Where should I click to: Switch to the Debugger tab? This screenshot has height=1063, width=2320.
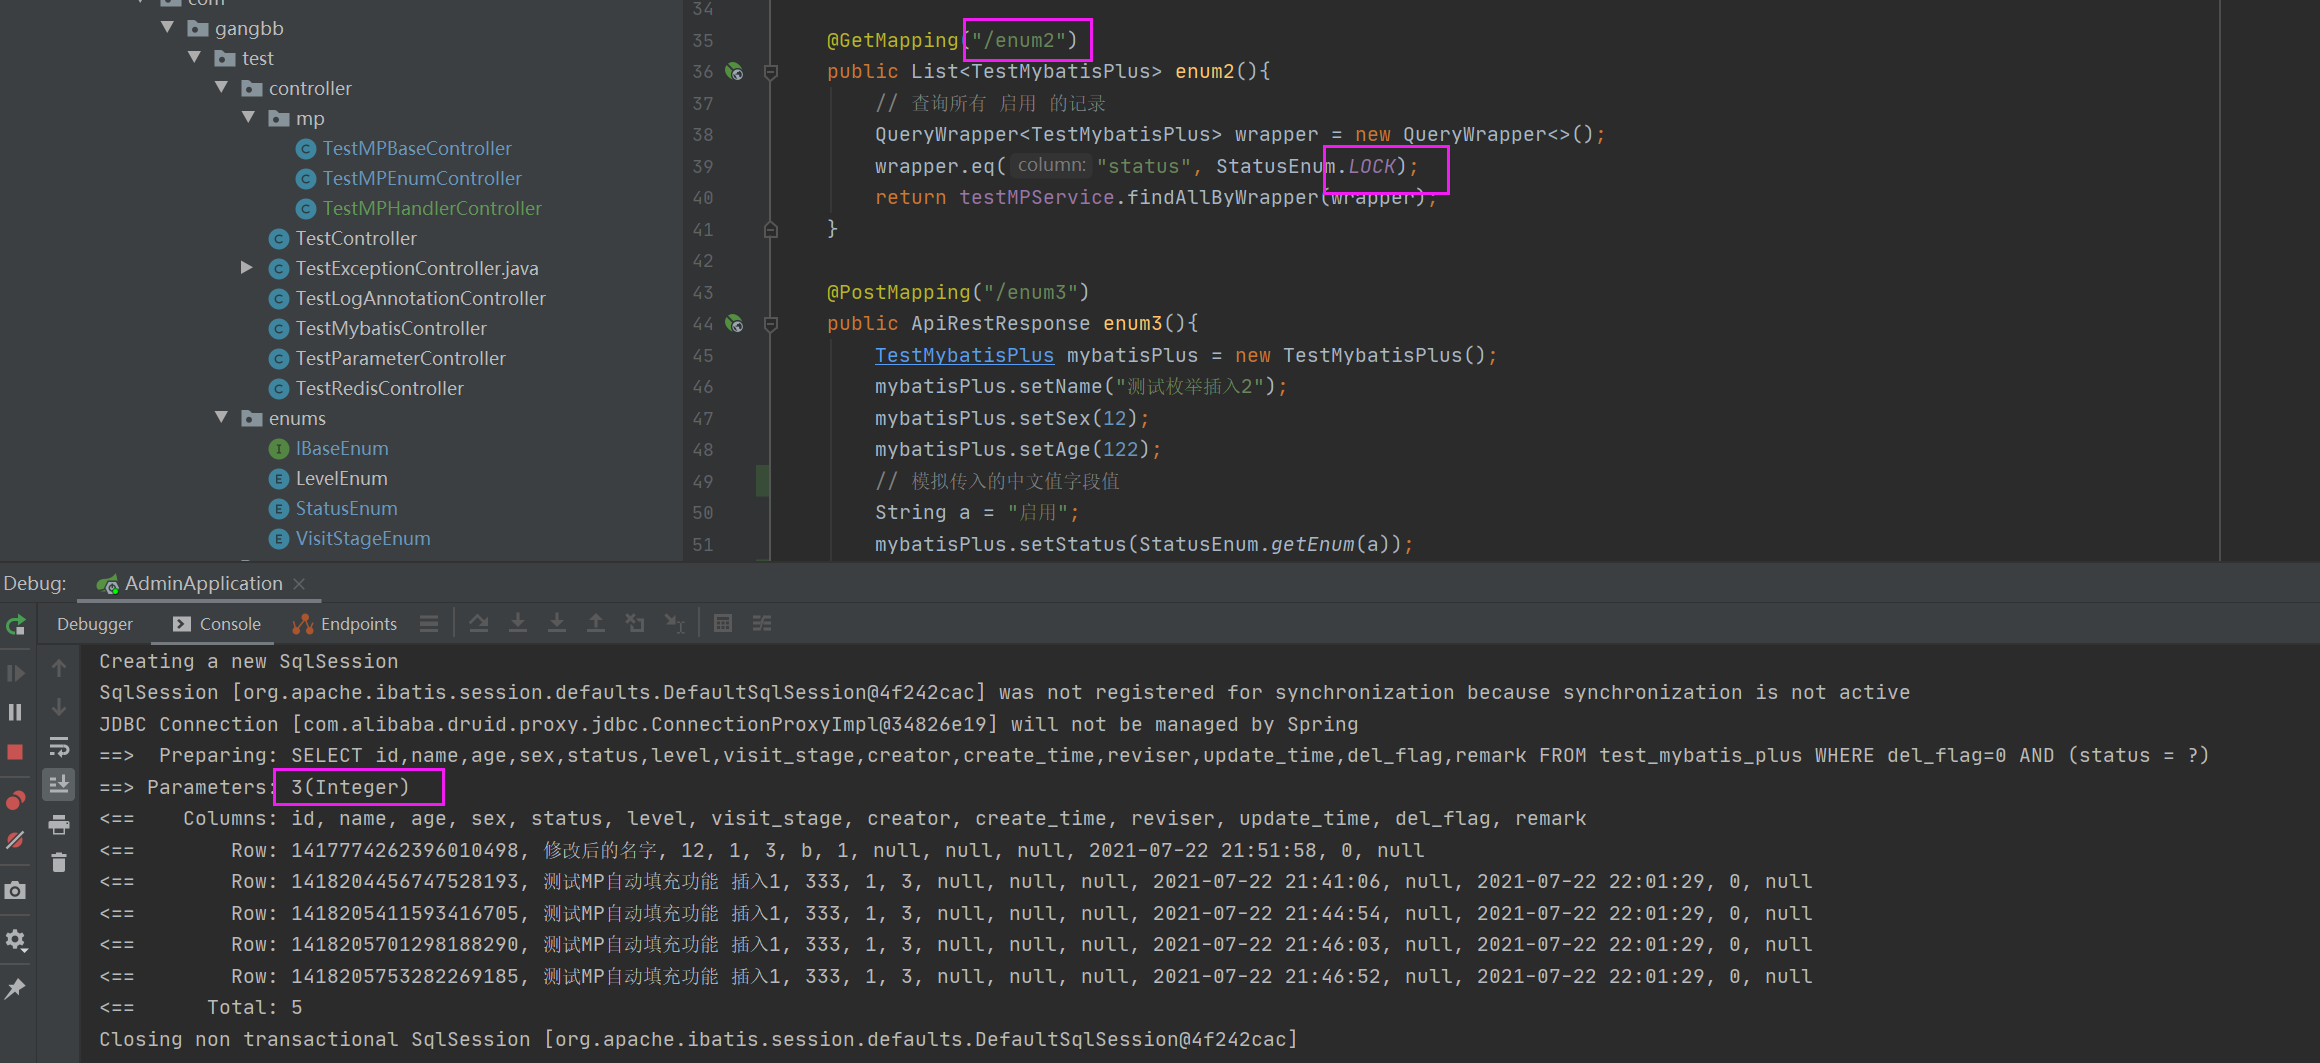point(95,624)
